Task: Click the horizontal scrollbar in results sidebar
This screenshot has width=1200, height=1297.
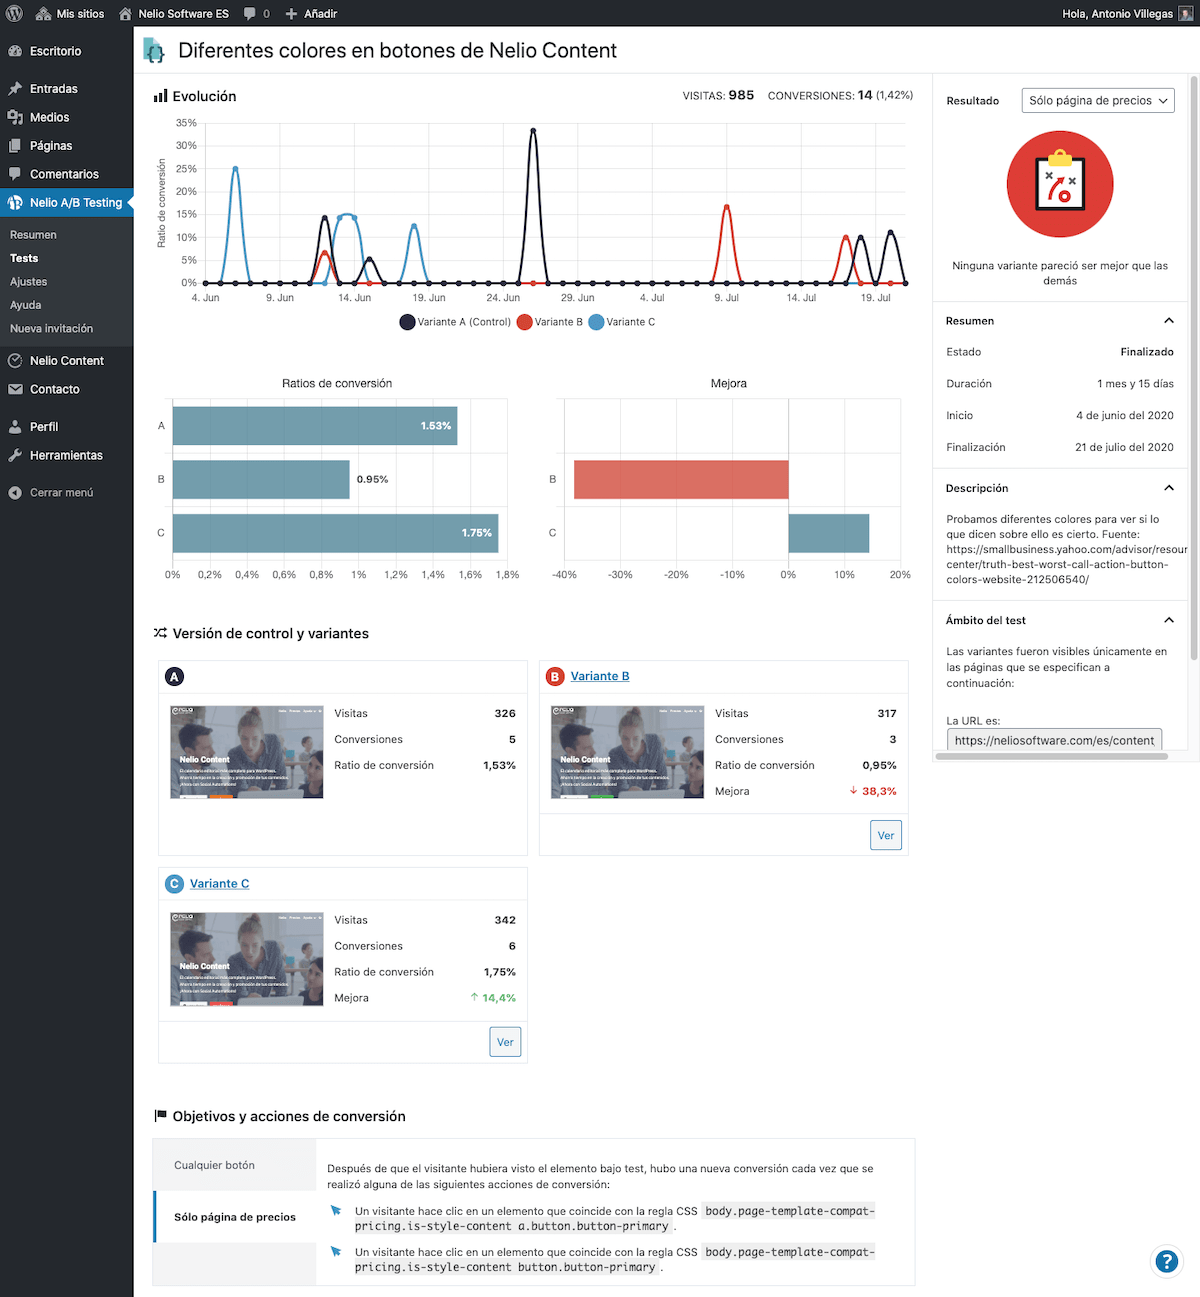Action: [x=1051, y=757]
